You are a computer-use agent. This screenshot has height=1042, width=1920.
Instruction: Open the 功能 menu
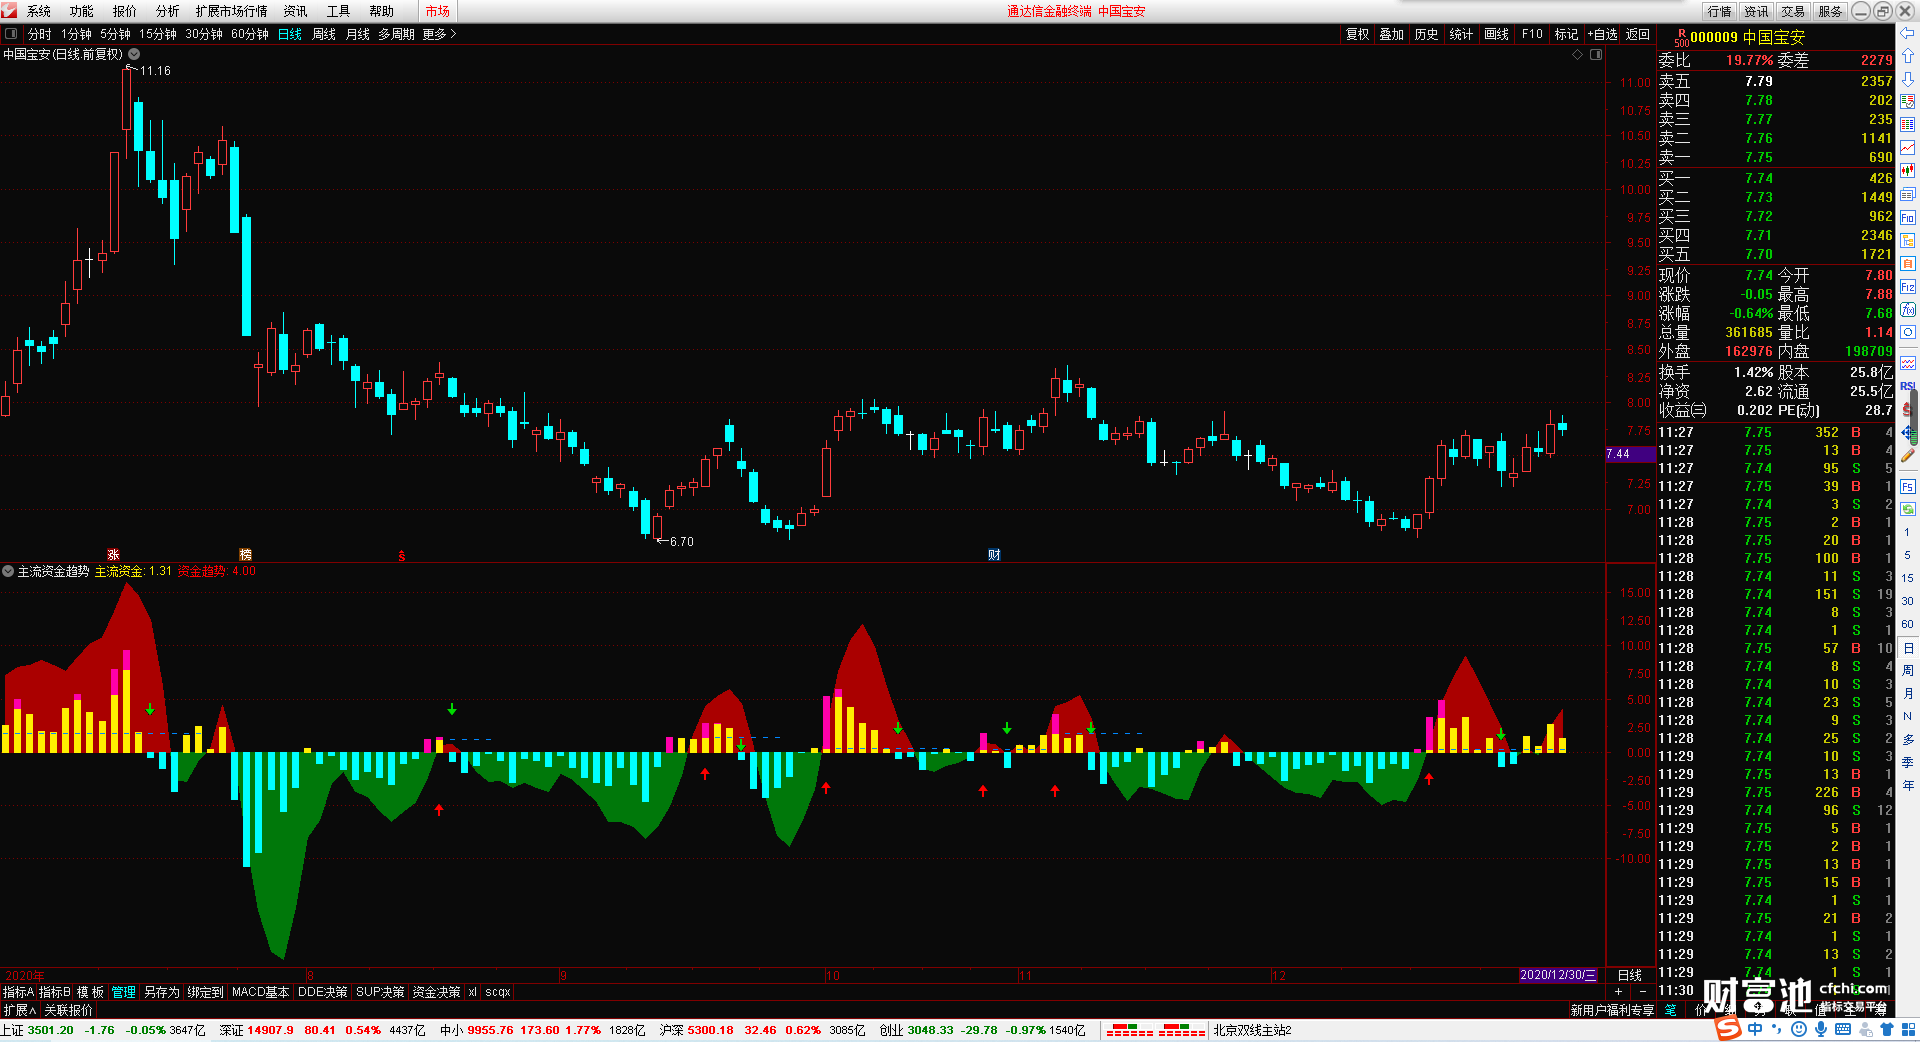[x=82, y=11]
